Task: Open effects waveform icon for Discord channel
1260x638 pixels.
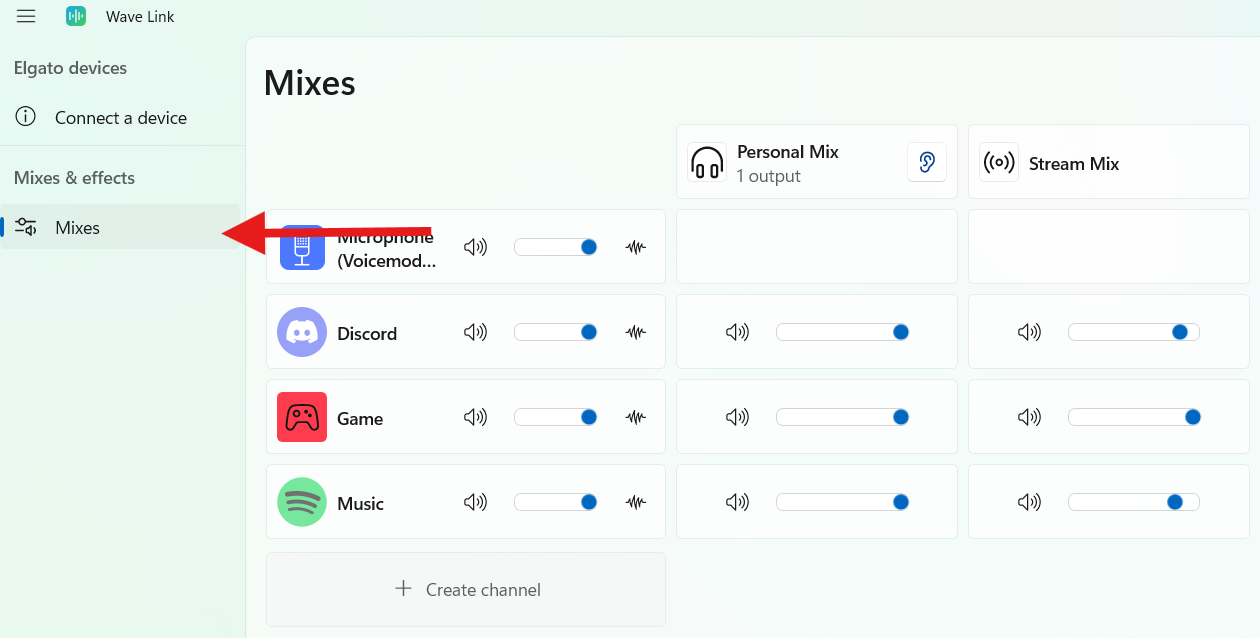Action: 635,332
